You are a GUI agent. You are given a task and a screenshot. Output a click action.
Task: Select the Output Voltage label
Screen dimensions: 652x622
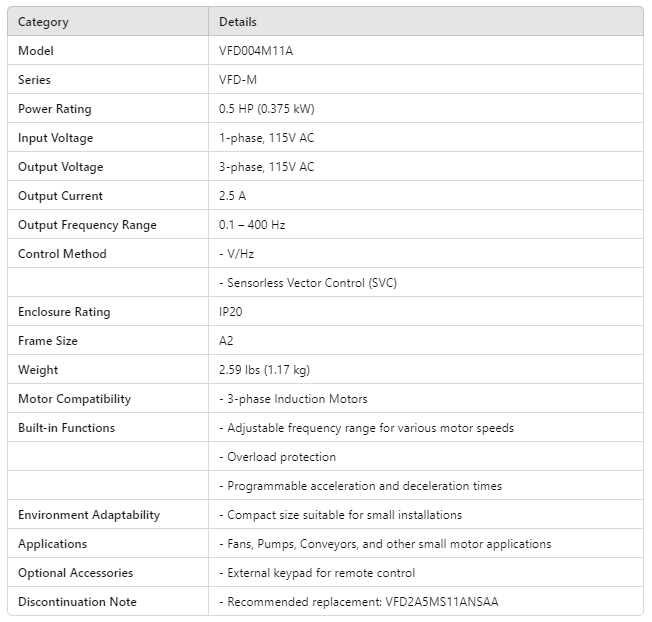pyautogui.click(x=60, y=167)
